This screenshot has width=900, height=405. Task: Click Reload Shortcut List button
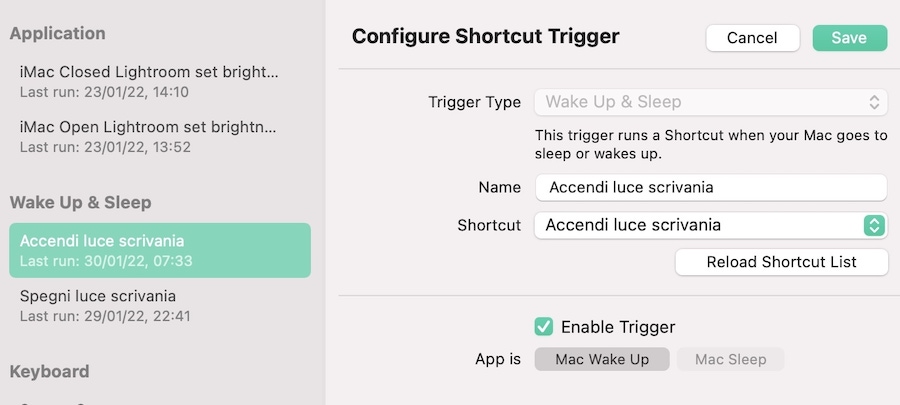pyautogui.click(x=782, y=262)
